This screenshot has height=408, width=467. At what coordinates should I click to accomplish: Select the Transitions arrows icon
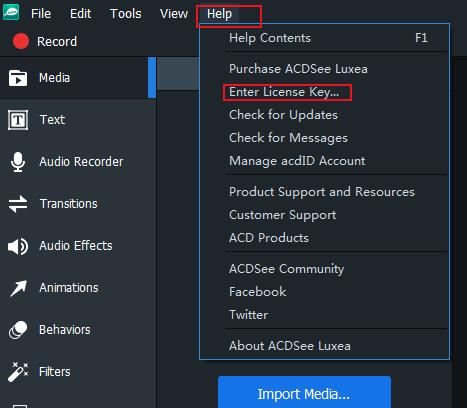(x=18, y=204)
